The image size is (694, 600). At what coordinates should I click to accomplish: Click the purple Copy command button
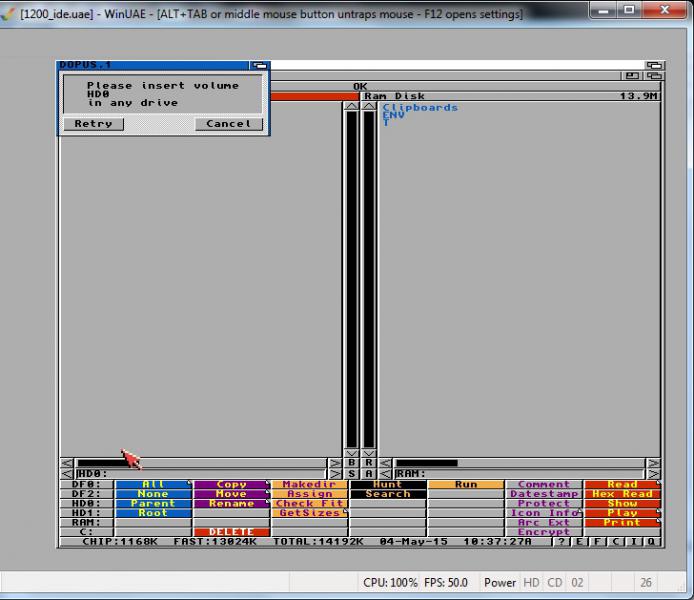(x=231, y=485)
